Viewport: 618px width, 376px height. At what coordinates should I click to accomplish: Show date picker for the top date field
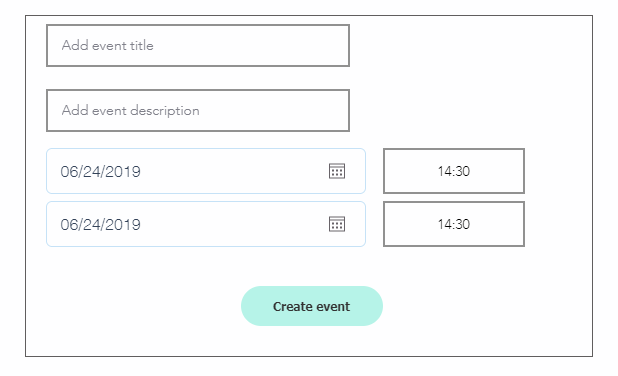pyautogui.click(x=337, y=171)
